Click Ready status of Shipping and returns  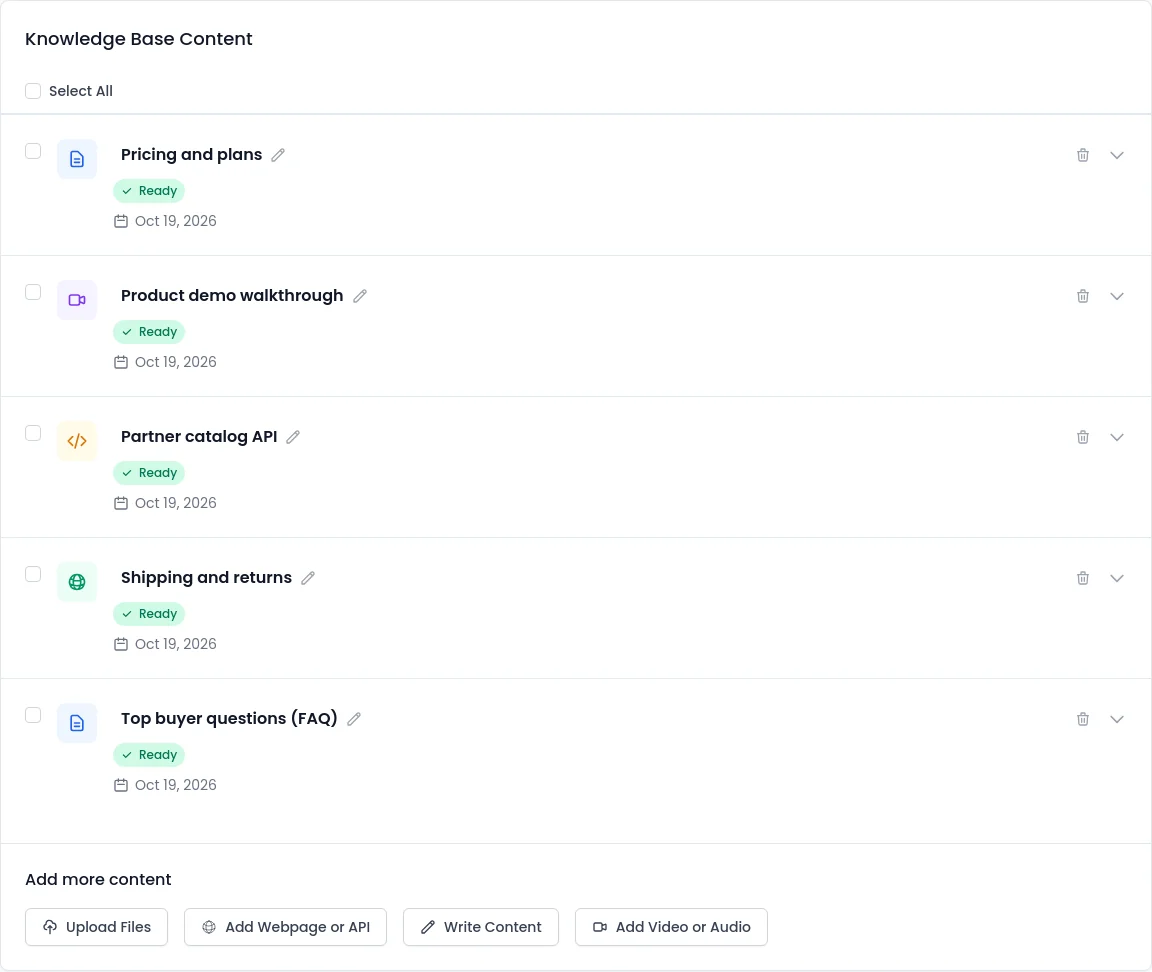[x=149, y=614]
